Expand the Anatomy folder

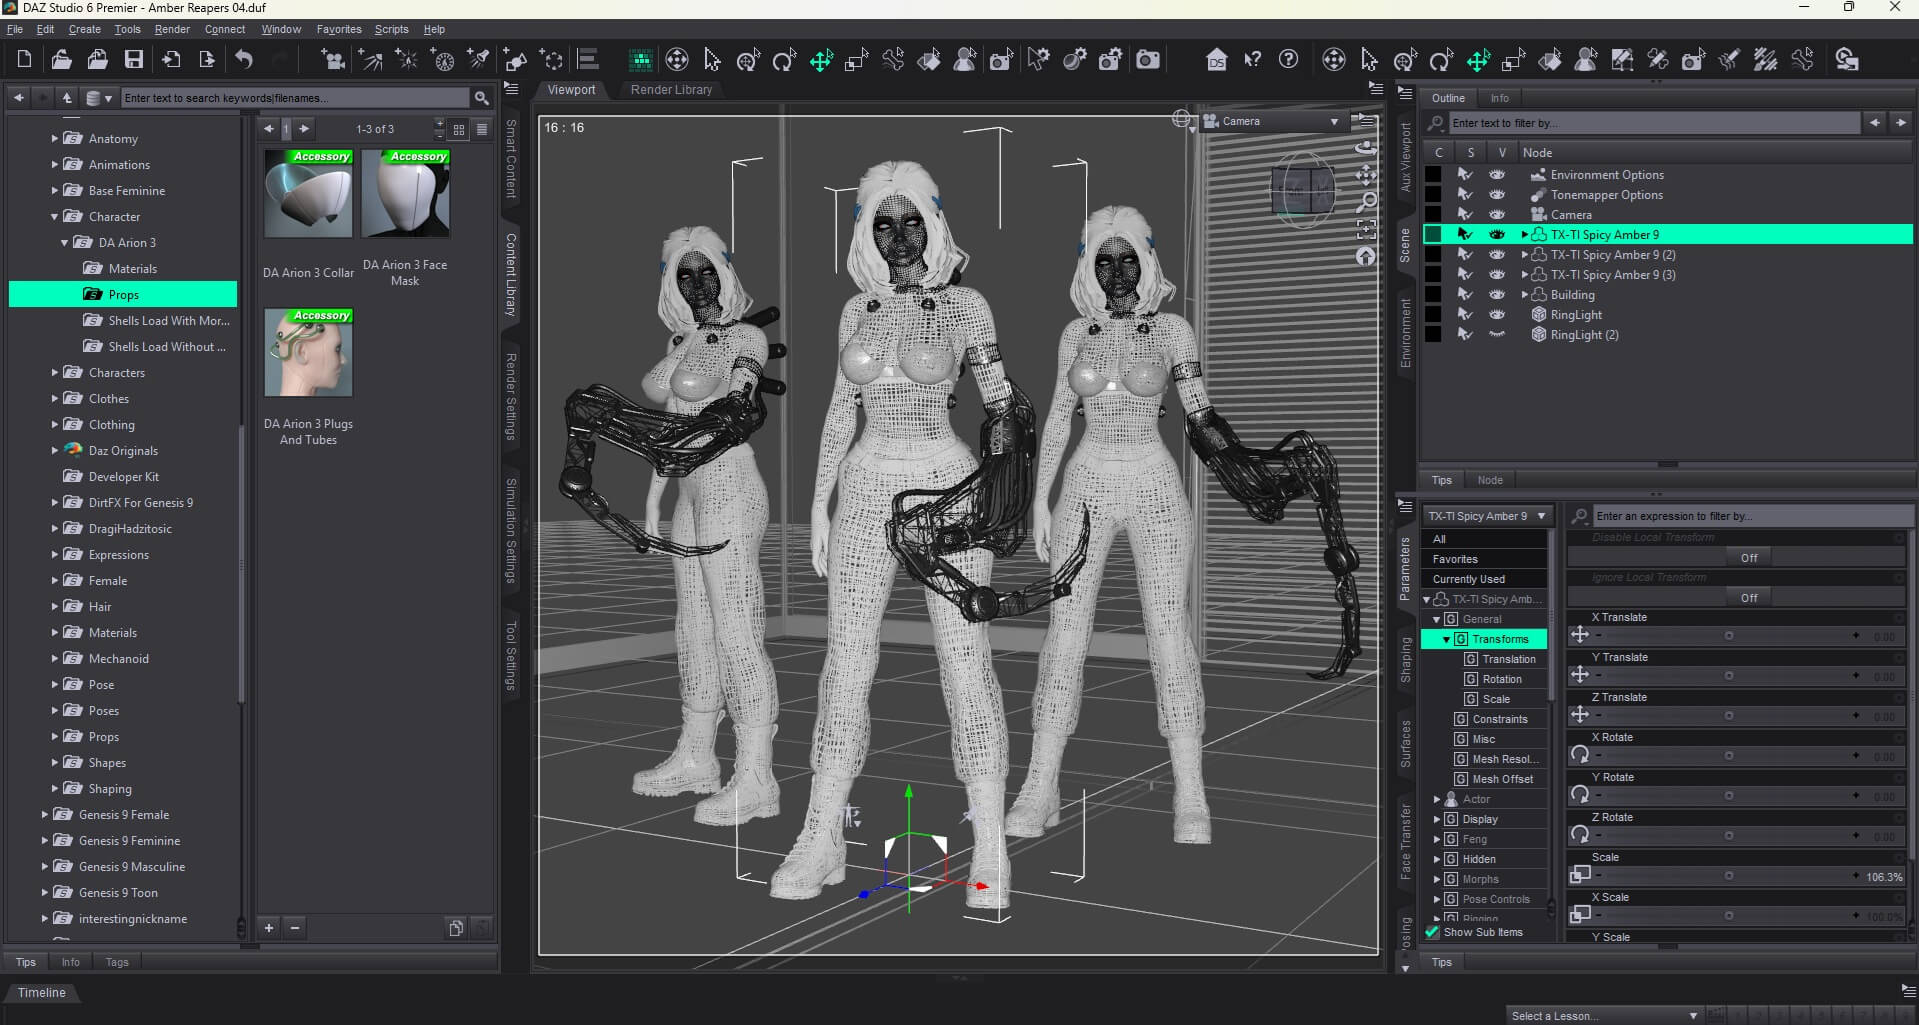(x=55, y=139)
